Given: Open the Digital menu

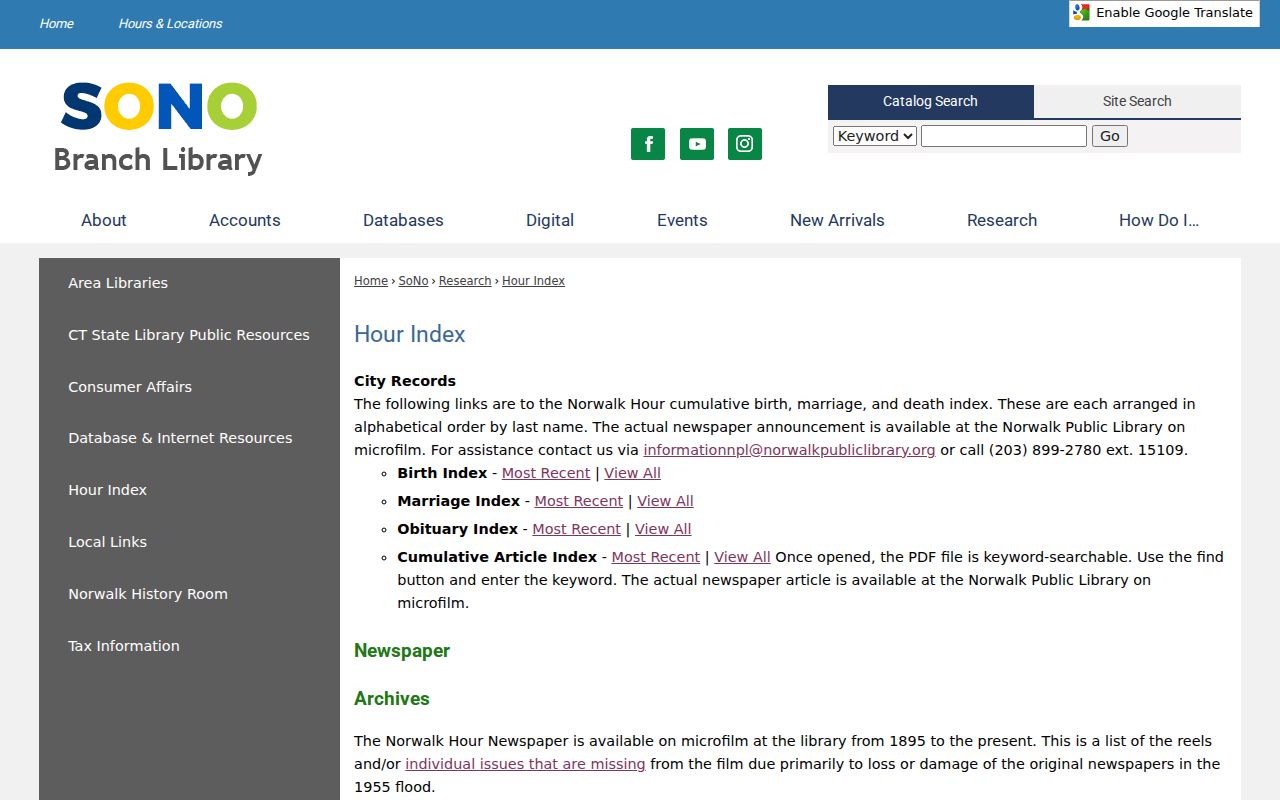Looking at the screenshot, I should pos(550,220).
